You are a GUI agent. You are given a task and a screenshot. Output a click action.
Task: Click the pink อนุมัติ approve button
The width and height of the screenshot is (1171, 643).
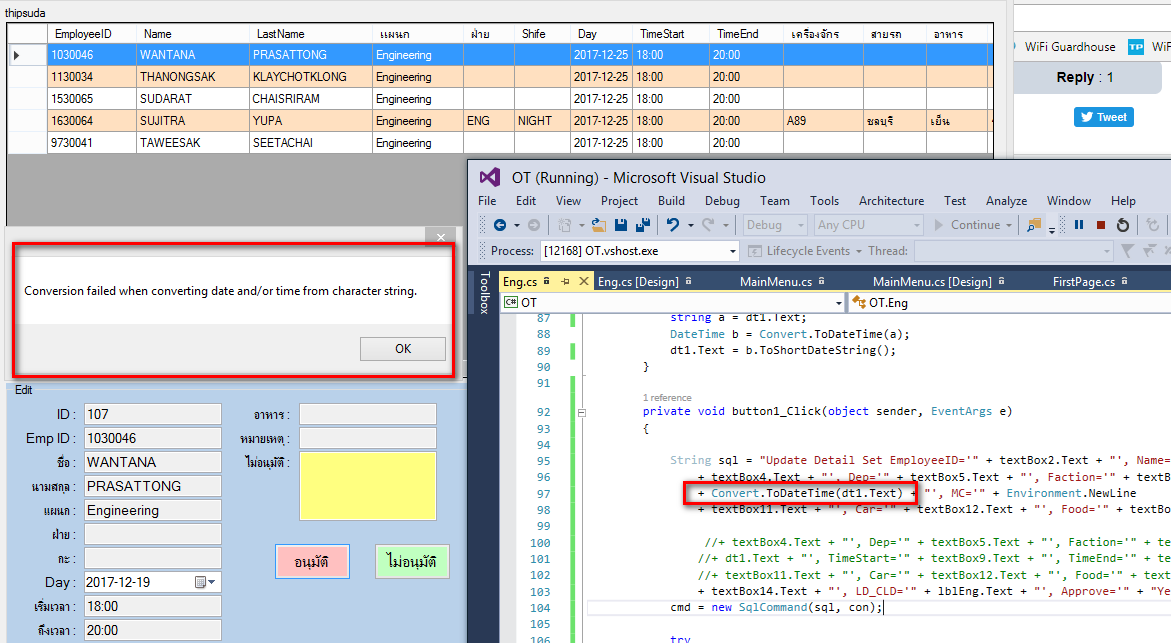pyautogui.click(x=312, y=562)
